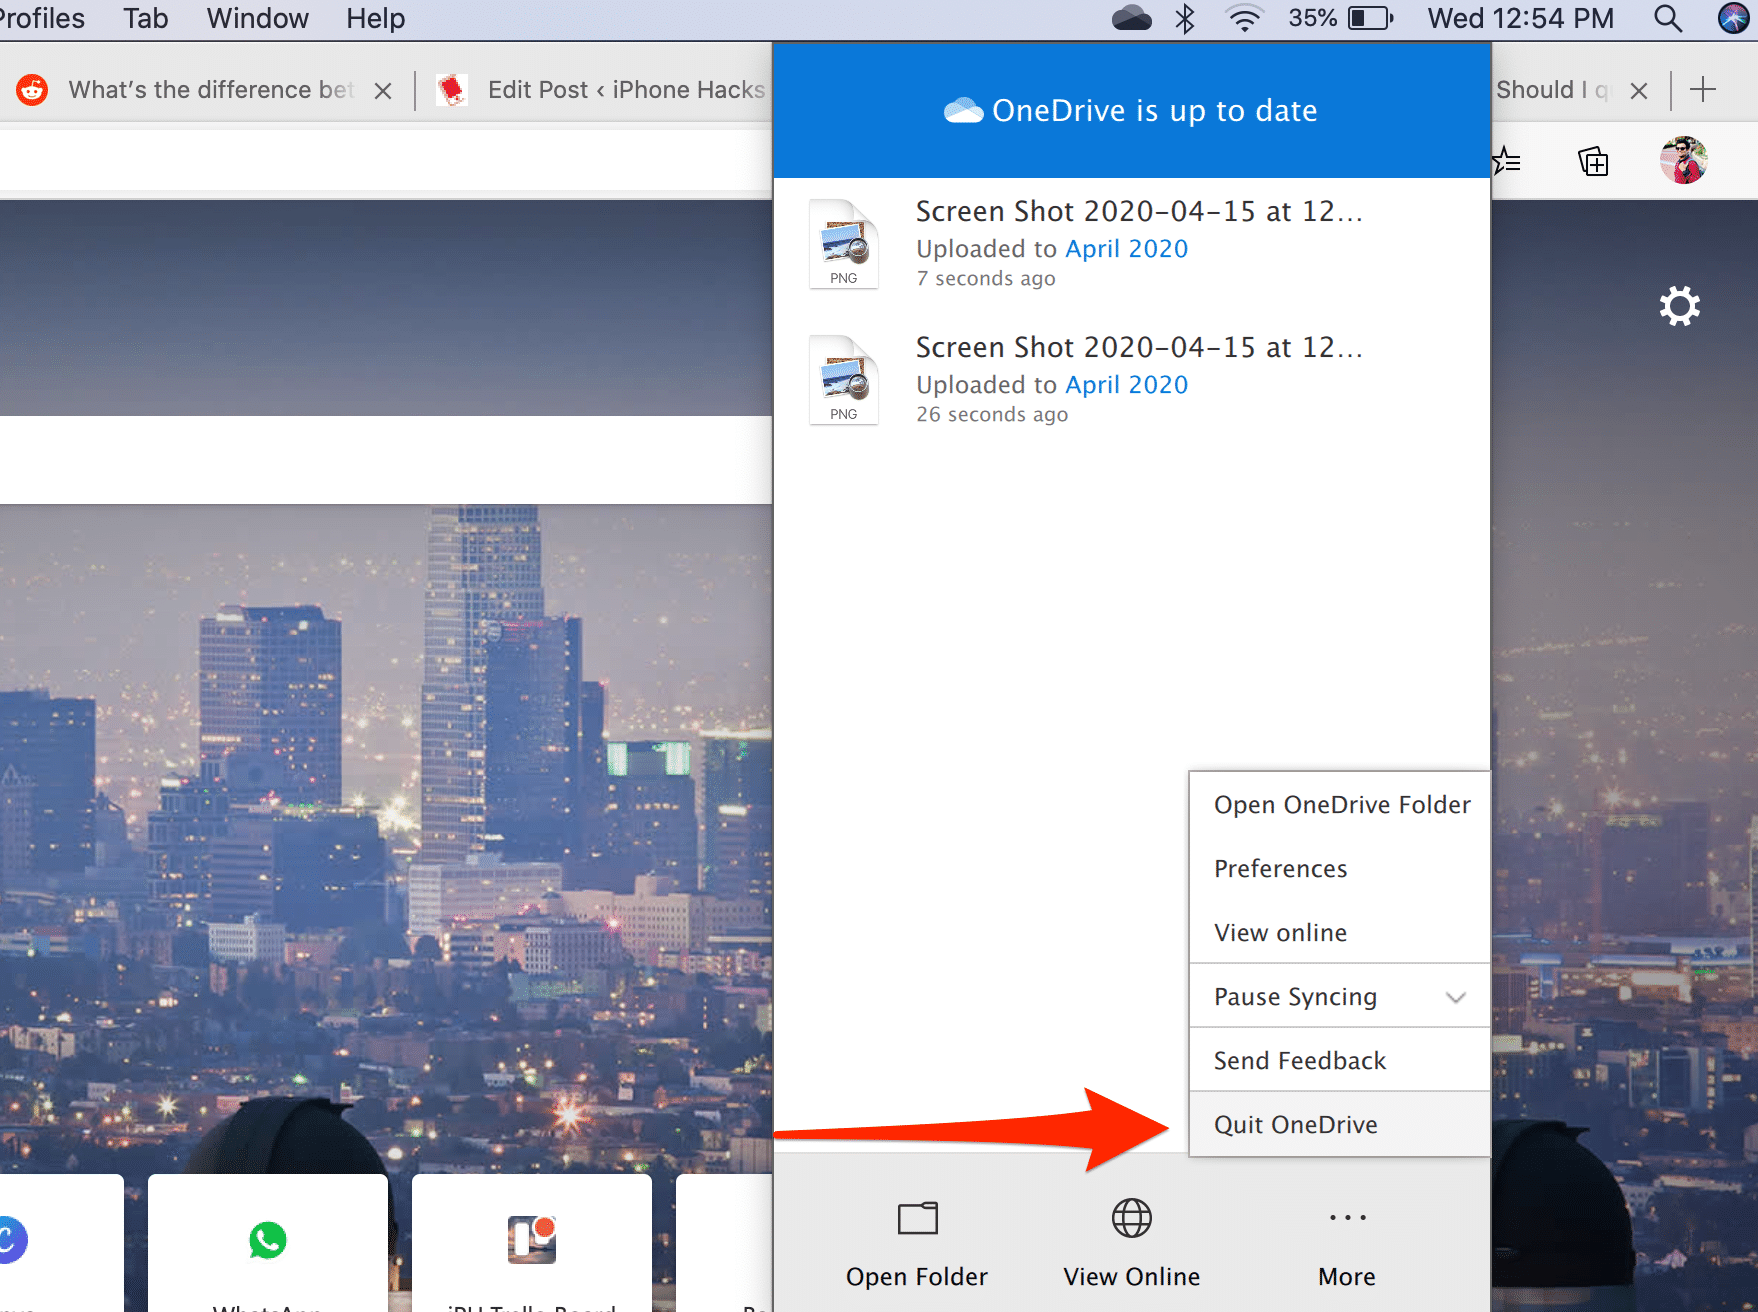Open the Bluetooth menu bar icon
The height and width of the screenshot is (1312, 1758).
(x=1185, y=18)
